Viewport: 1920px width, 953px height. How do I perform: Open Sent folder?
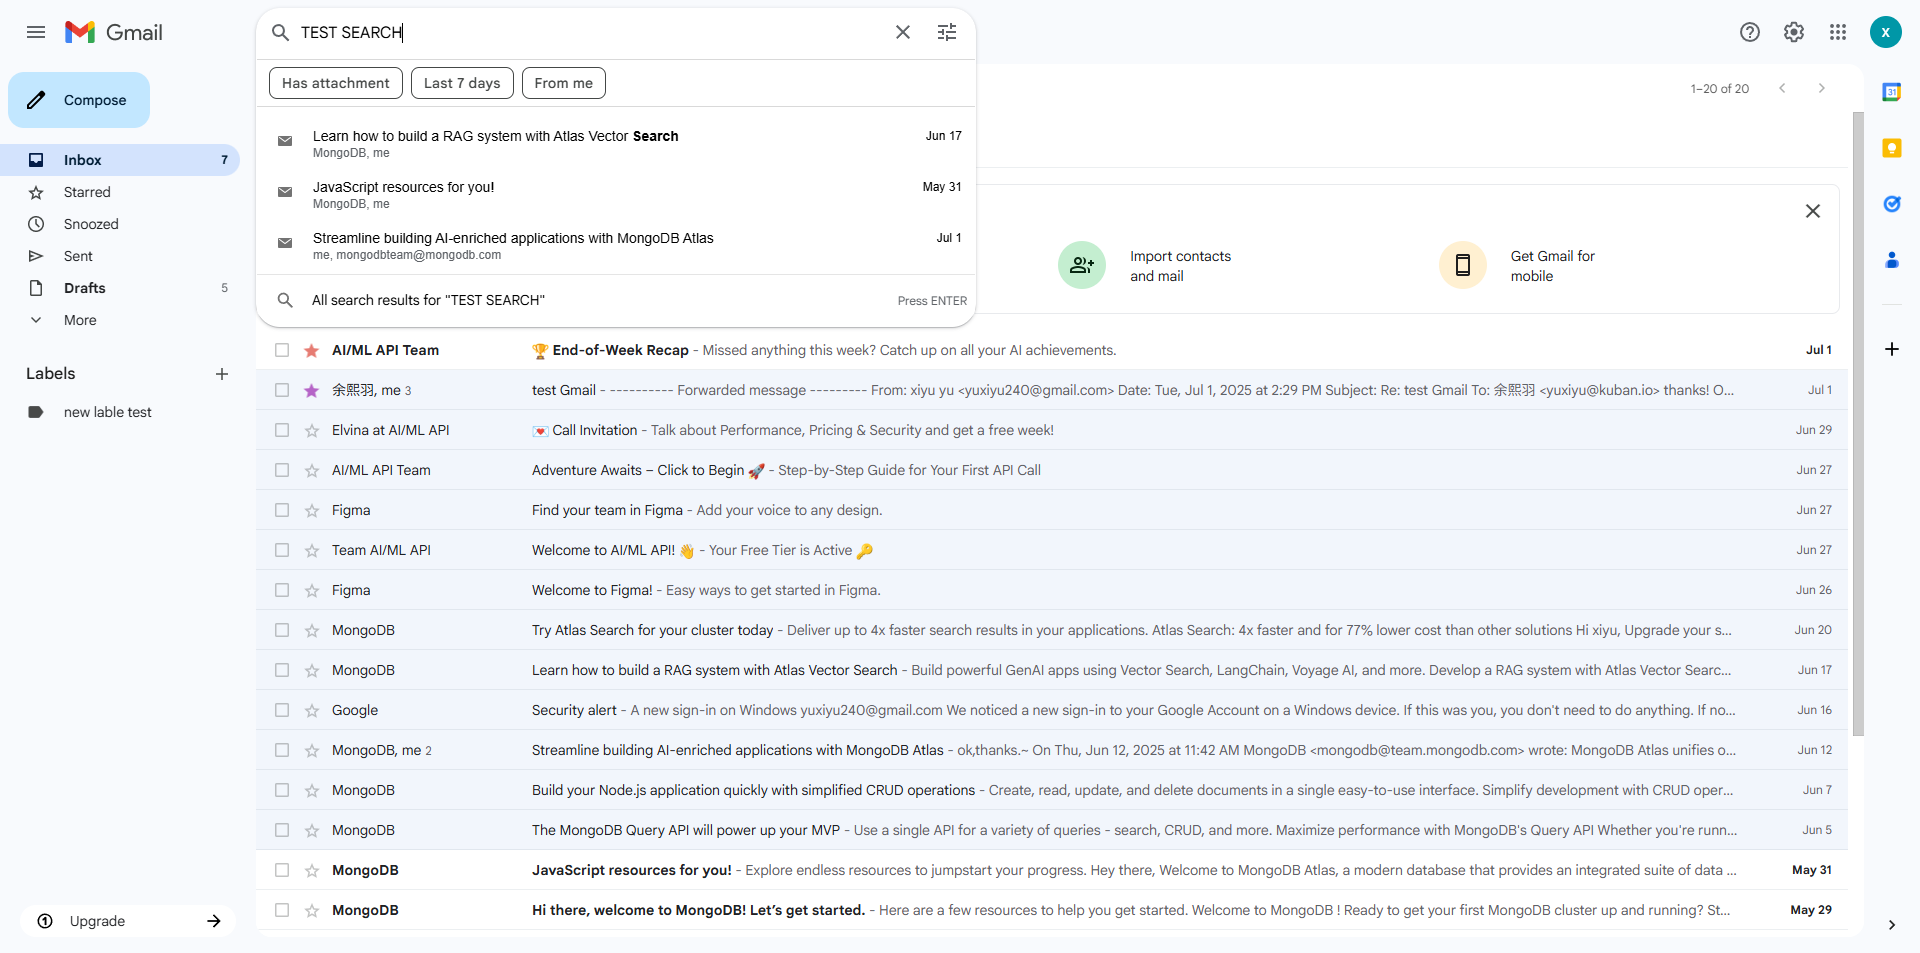pyautogui.click(x=120, y=256)
